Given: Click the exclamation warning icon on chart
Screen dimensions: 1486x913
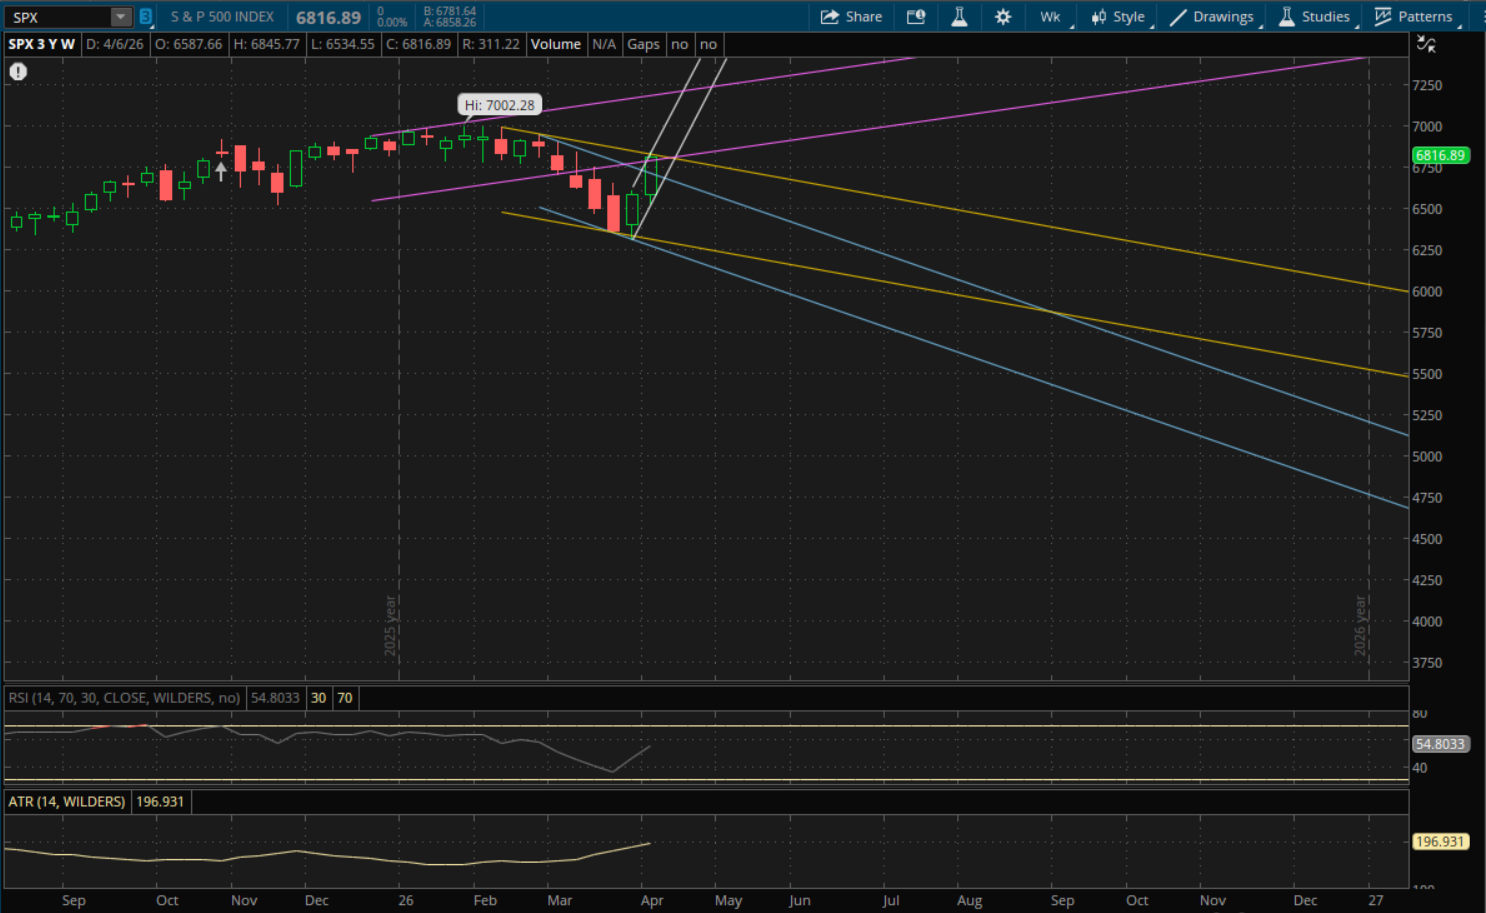Looking at the screenshot, I should coord(18,71).
